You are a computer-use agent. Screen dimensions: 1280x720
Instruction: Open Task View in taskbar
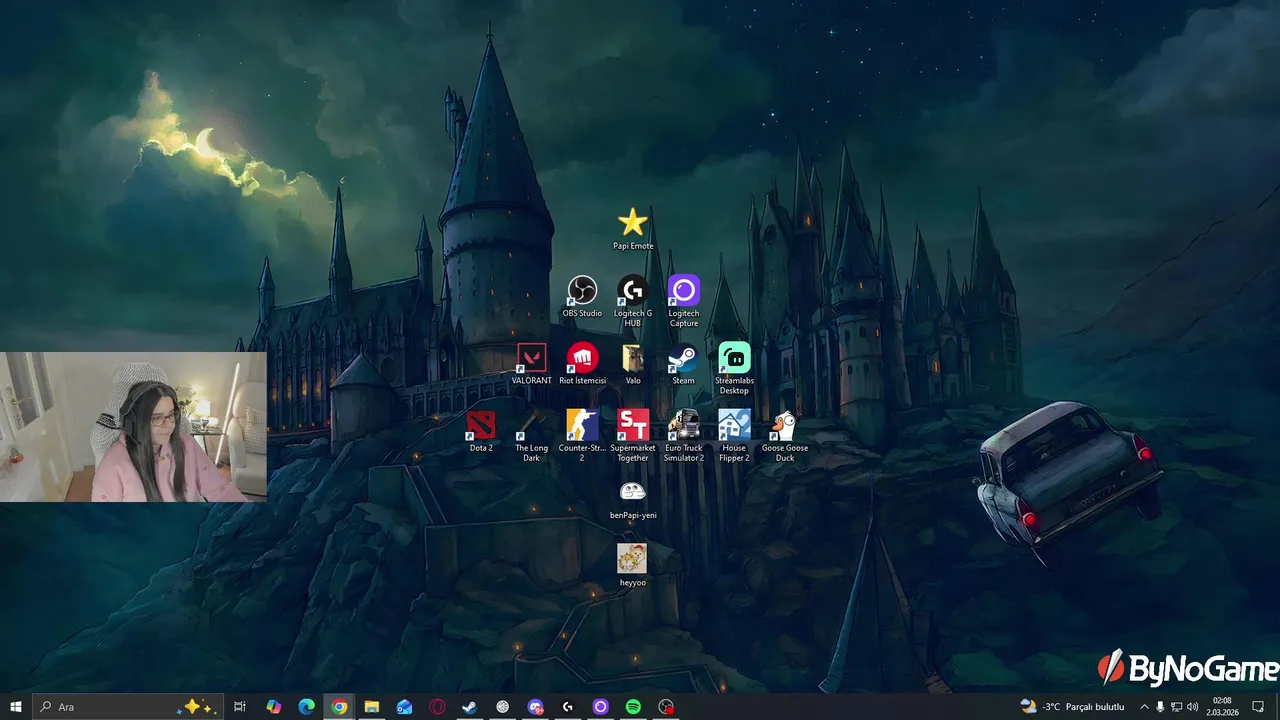pyautogui.click(x=240, y=707)
